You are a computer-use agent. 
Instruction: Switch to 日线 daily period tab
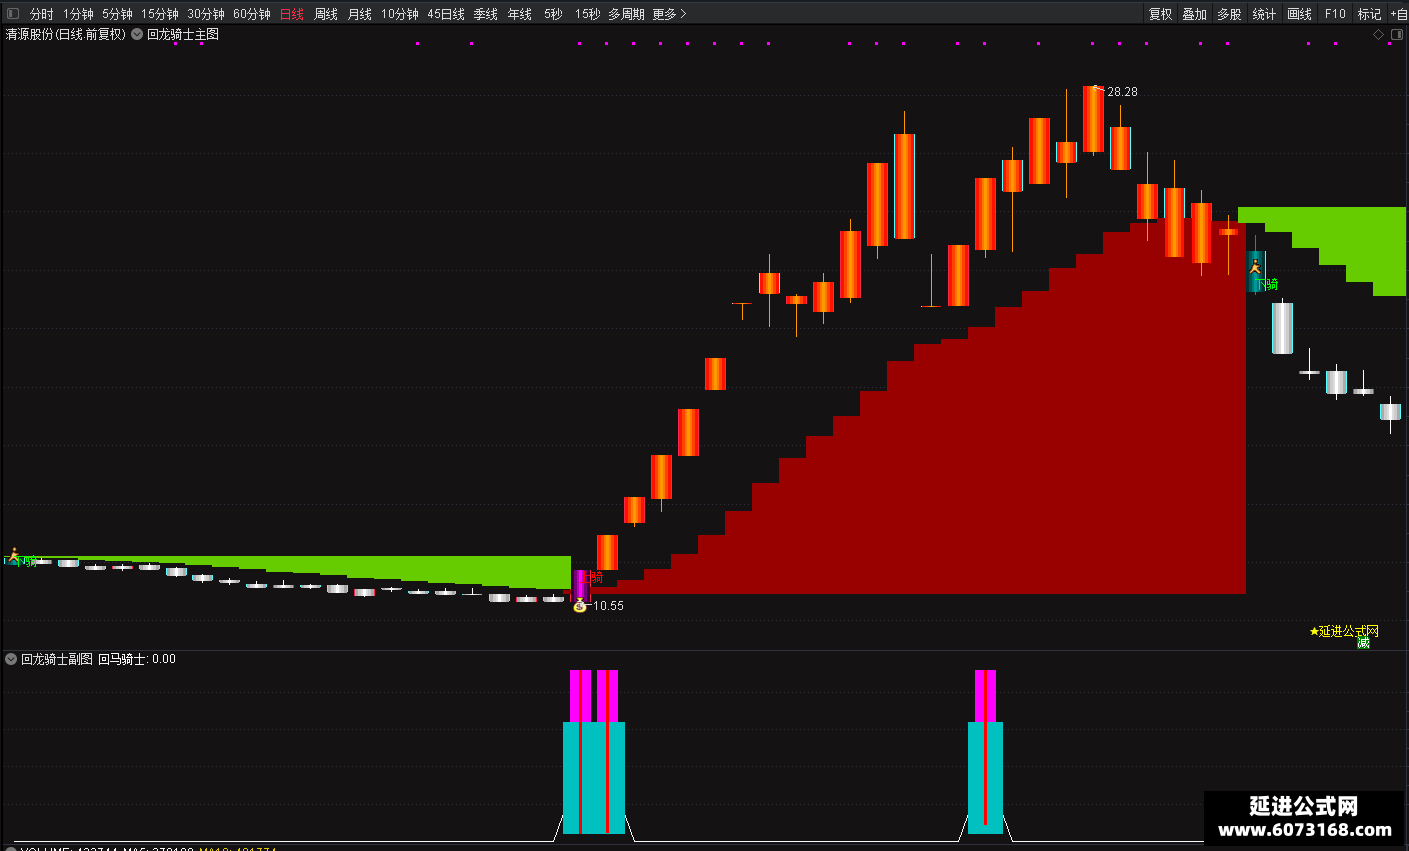click(x=292, y=14)
